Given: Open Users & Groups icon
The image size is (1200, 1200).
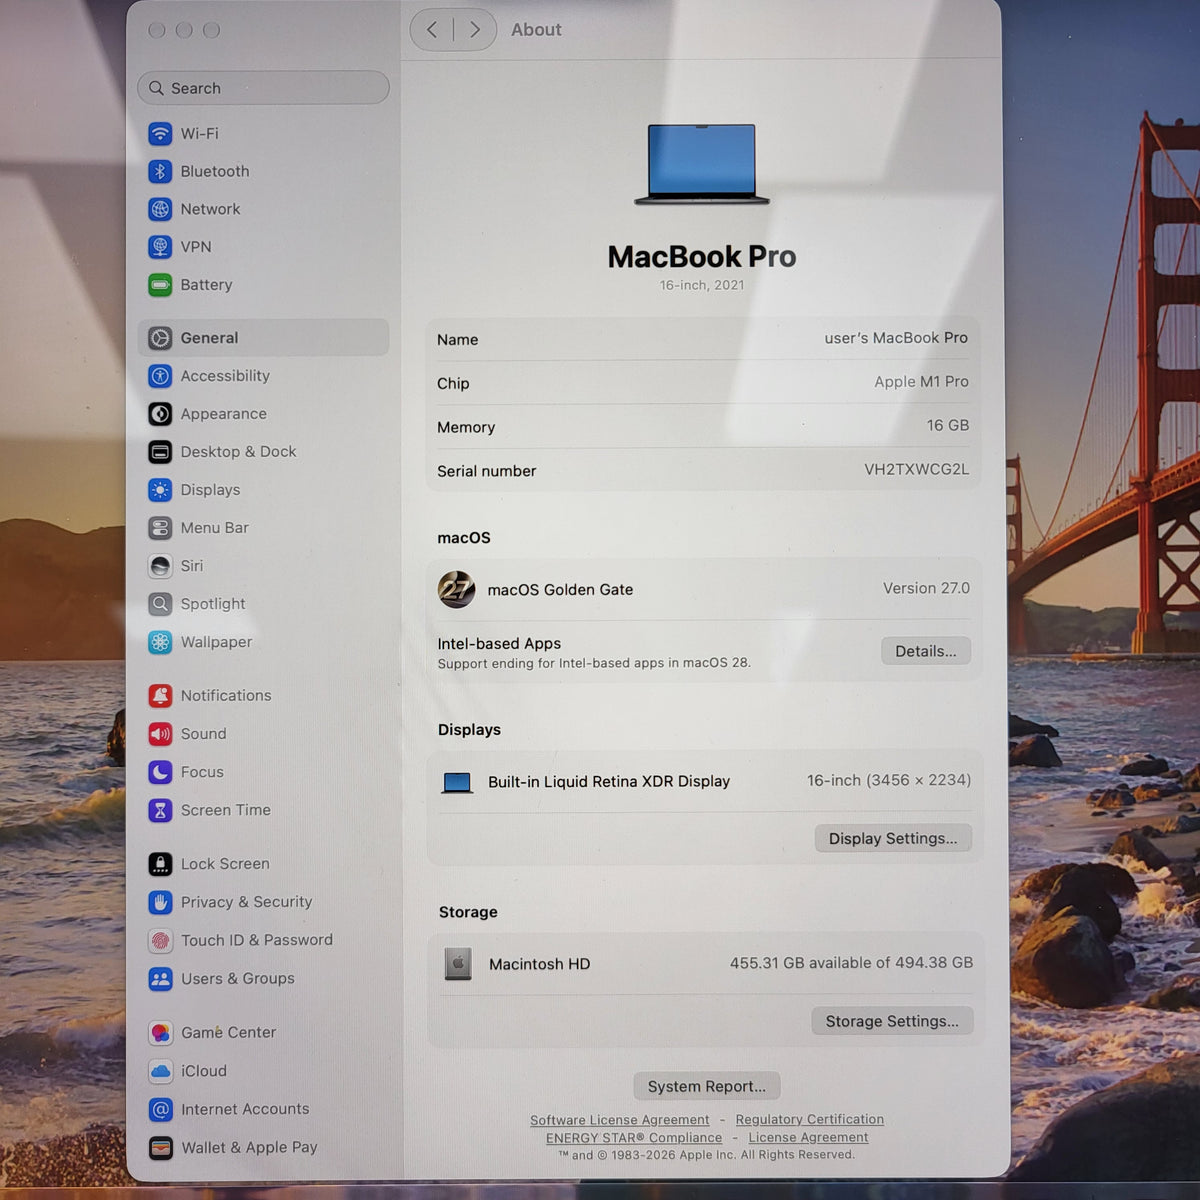Looking at the screenshot, I should tap(160, 979).
